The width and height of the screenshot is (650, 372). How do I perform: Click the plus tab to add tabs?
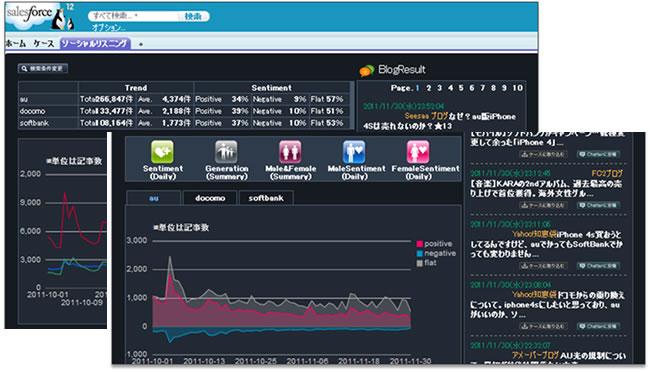coord(141,44)
